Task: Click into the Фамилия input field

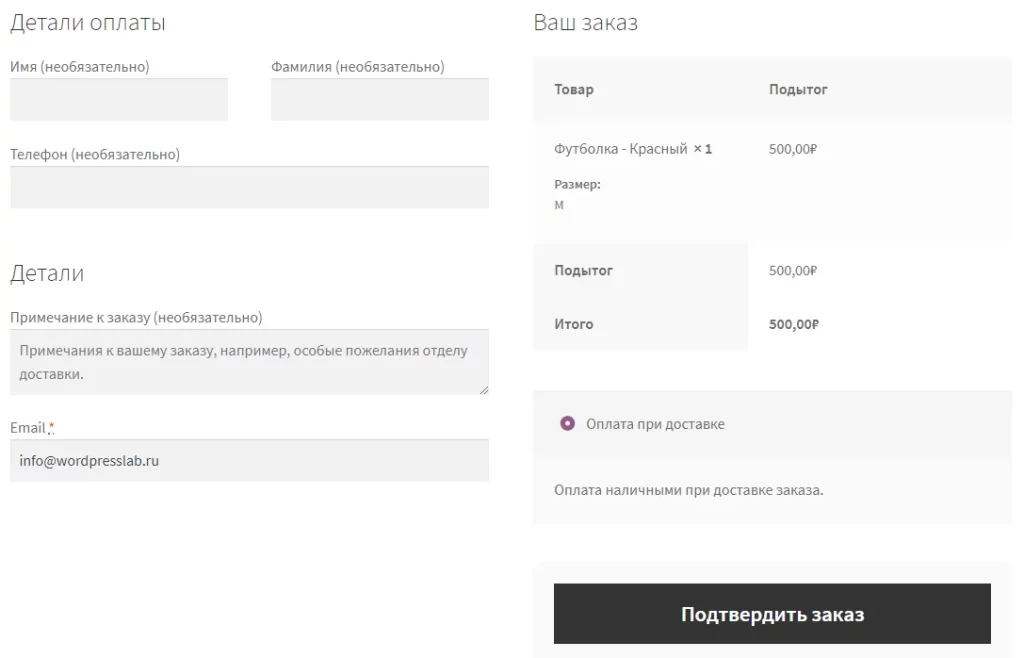Action: (x=379, y=100)
